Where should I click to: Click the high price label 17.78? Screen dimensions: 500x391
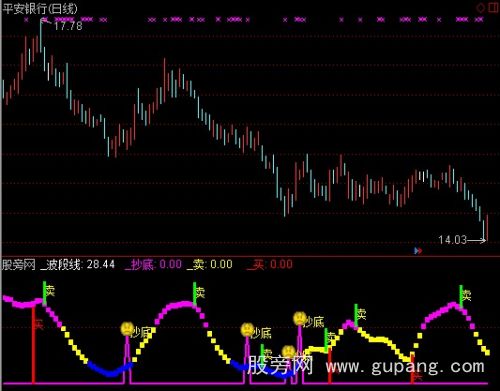(68, 26)
